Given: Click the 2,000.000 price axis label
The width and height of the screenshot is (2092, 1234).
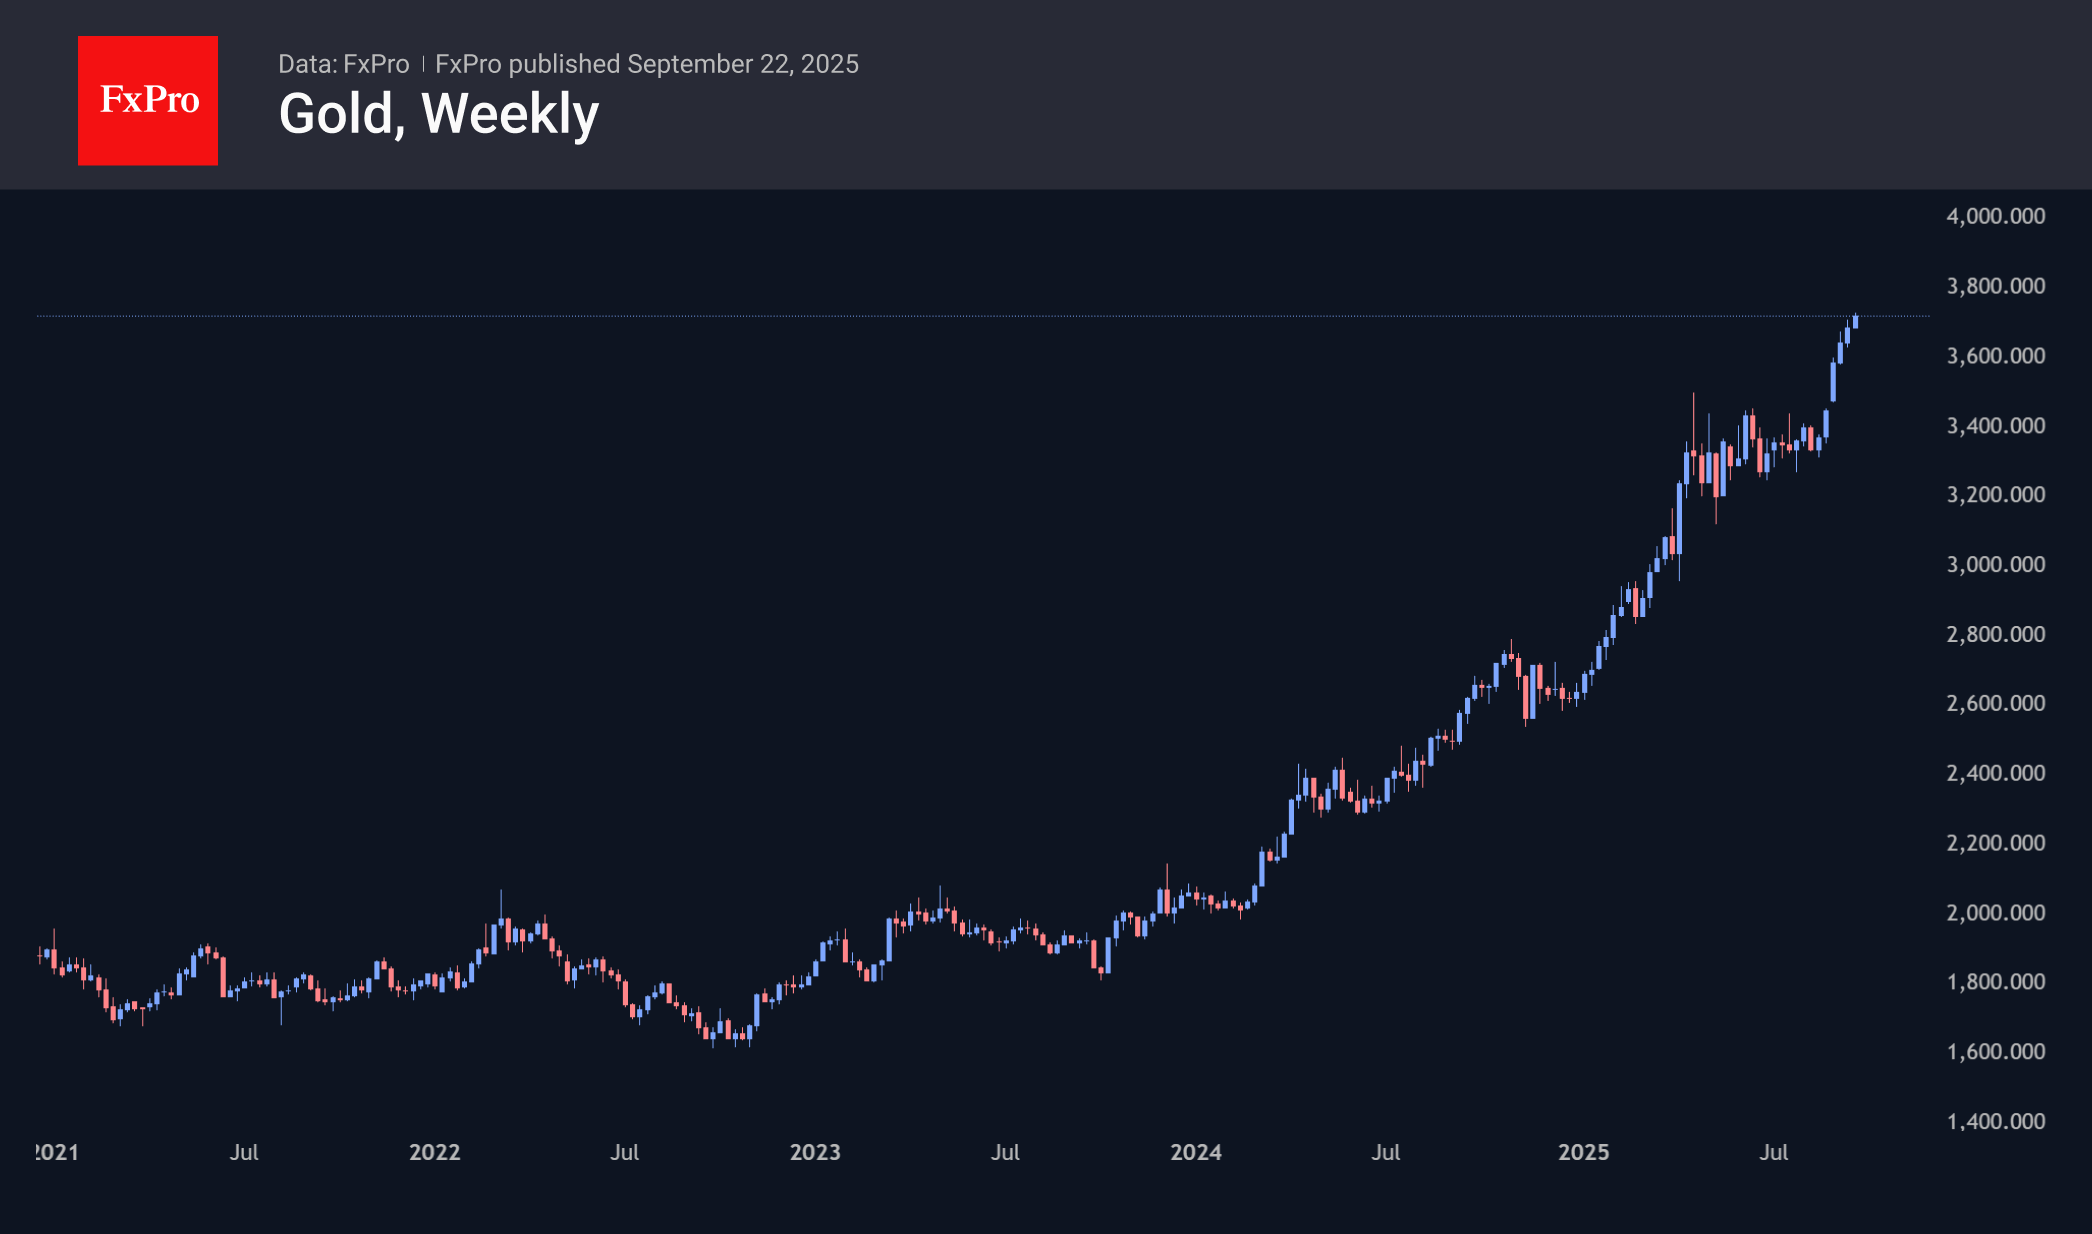Looking at the screenshot, I should coord(1995,913).
